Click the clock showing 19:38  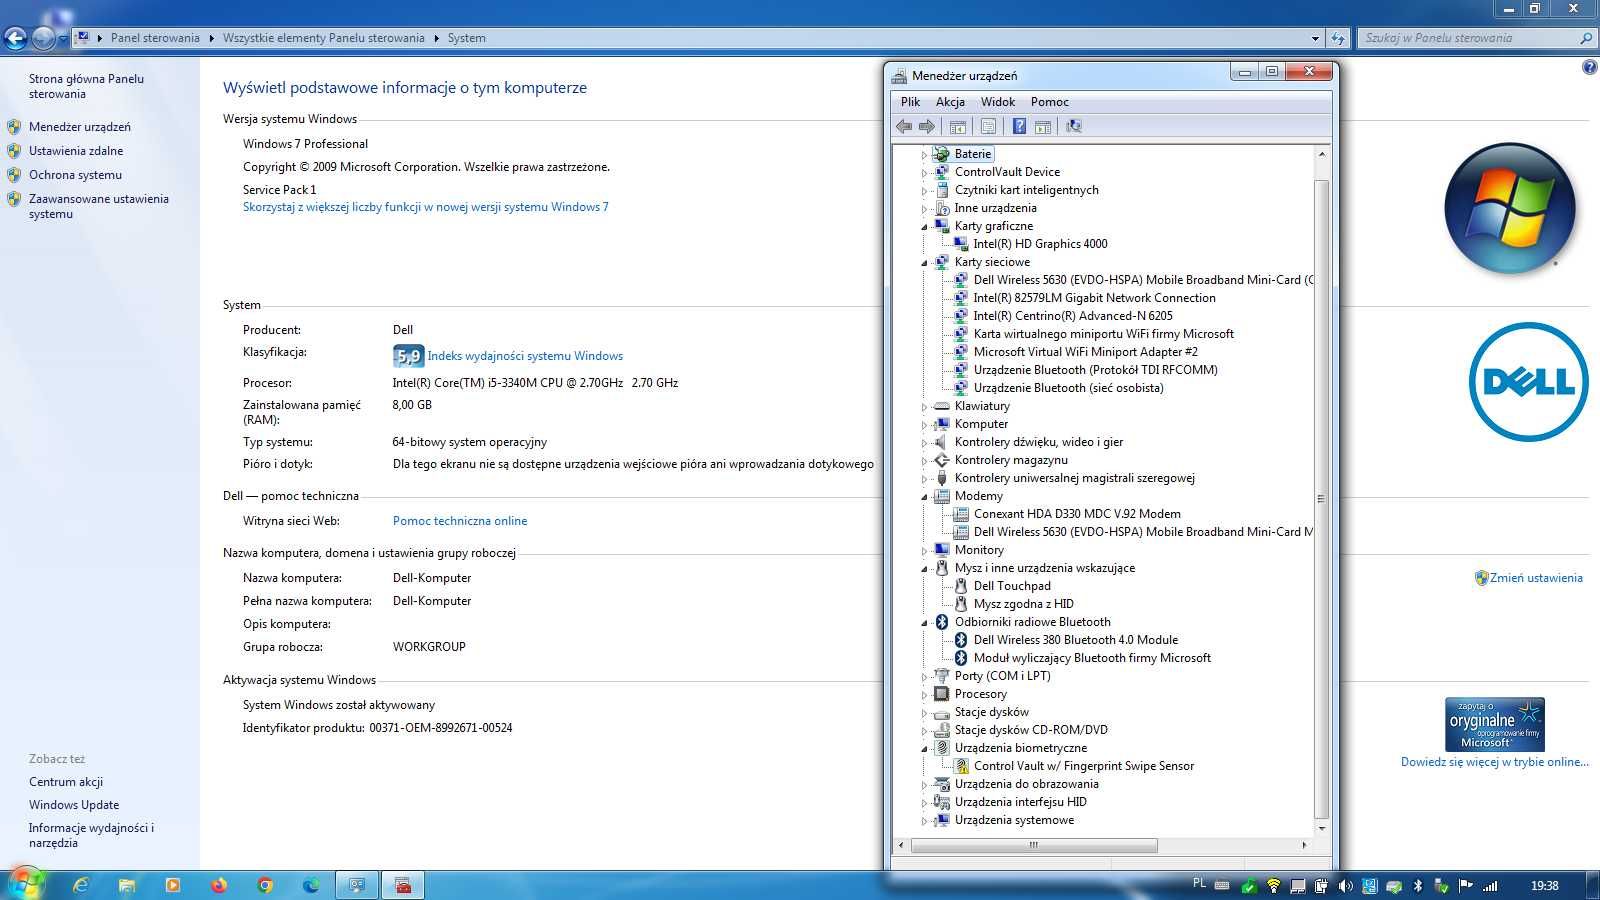click(1545, 886)
